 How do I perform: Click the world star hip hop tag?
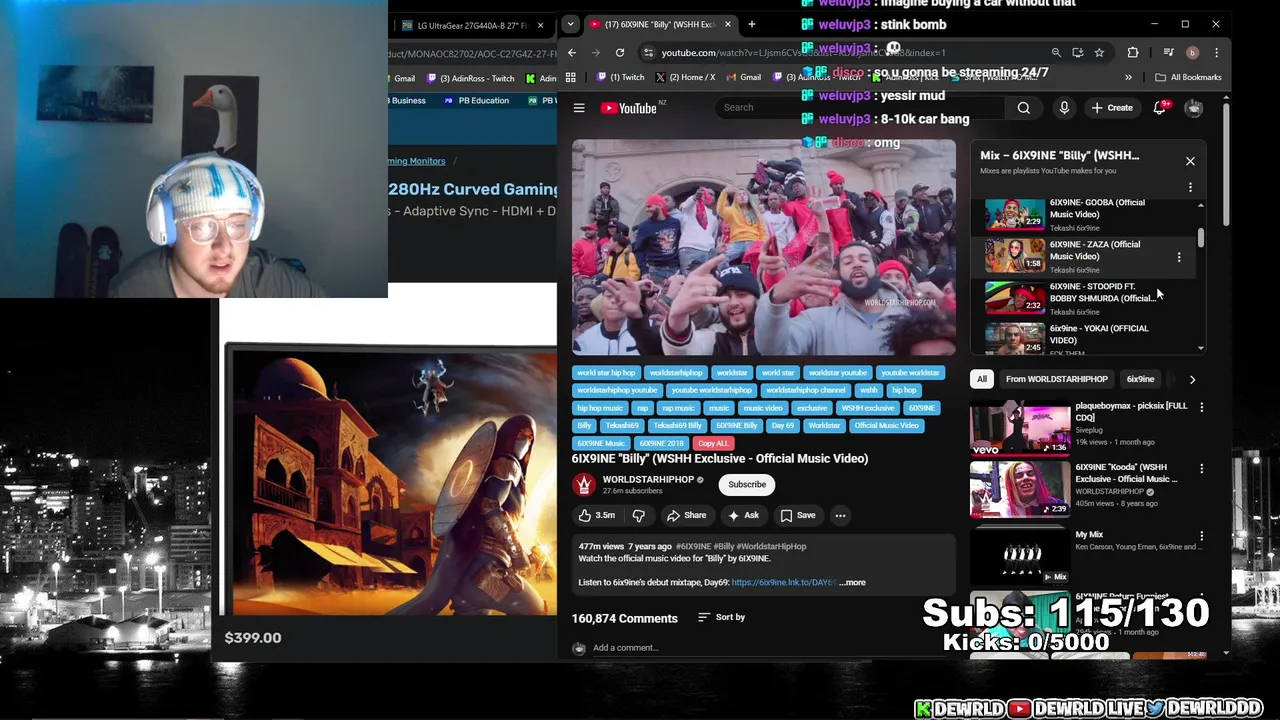(606, 372)
